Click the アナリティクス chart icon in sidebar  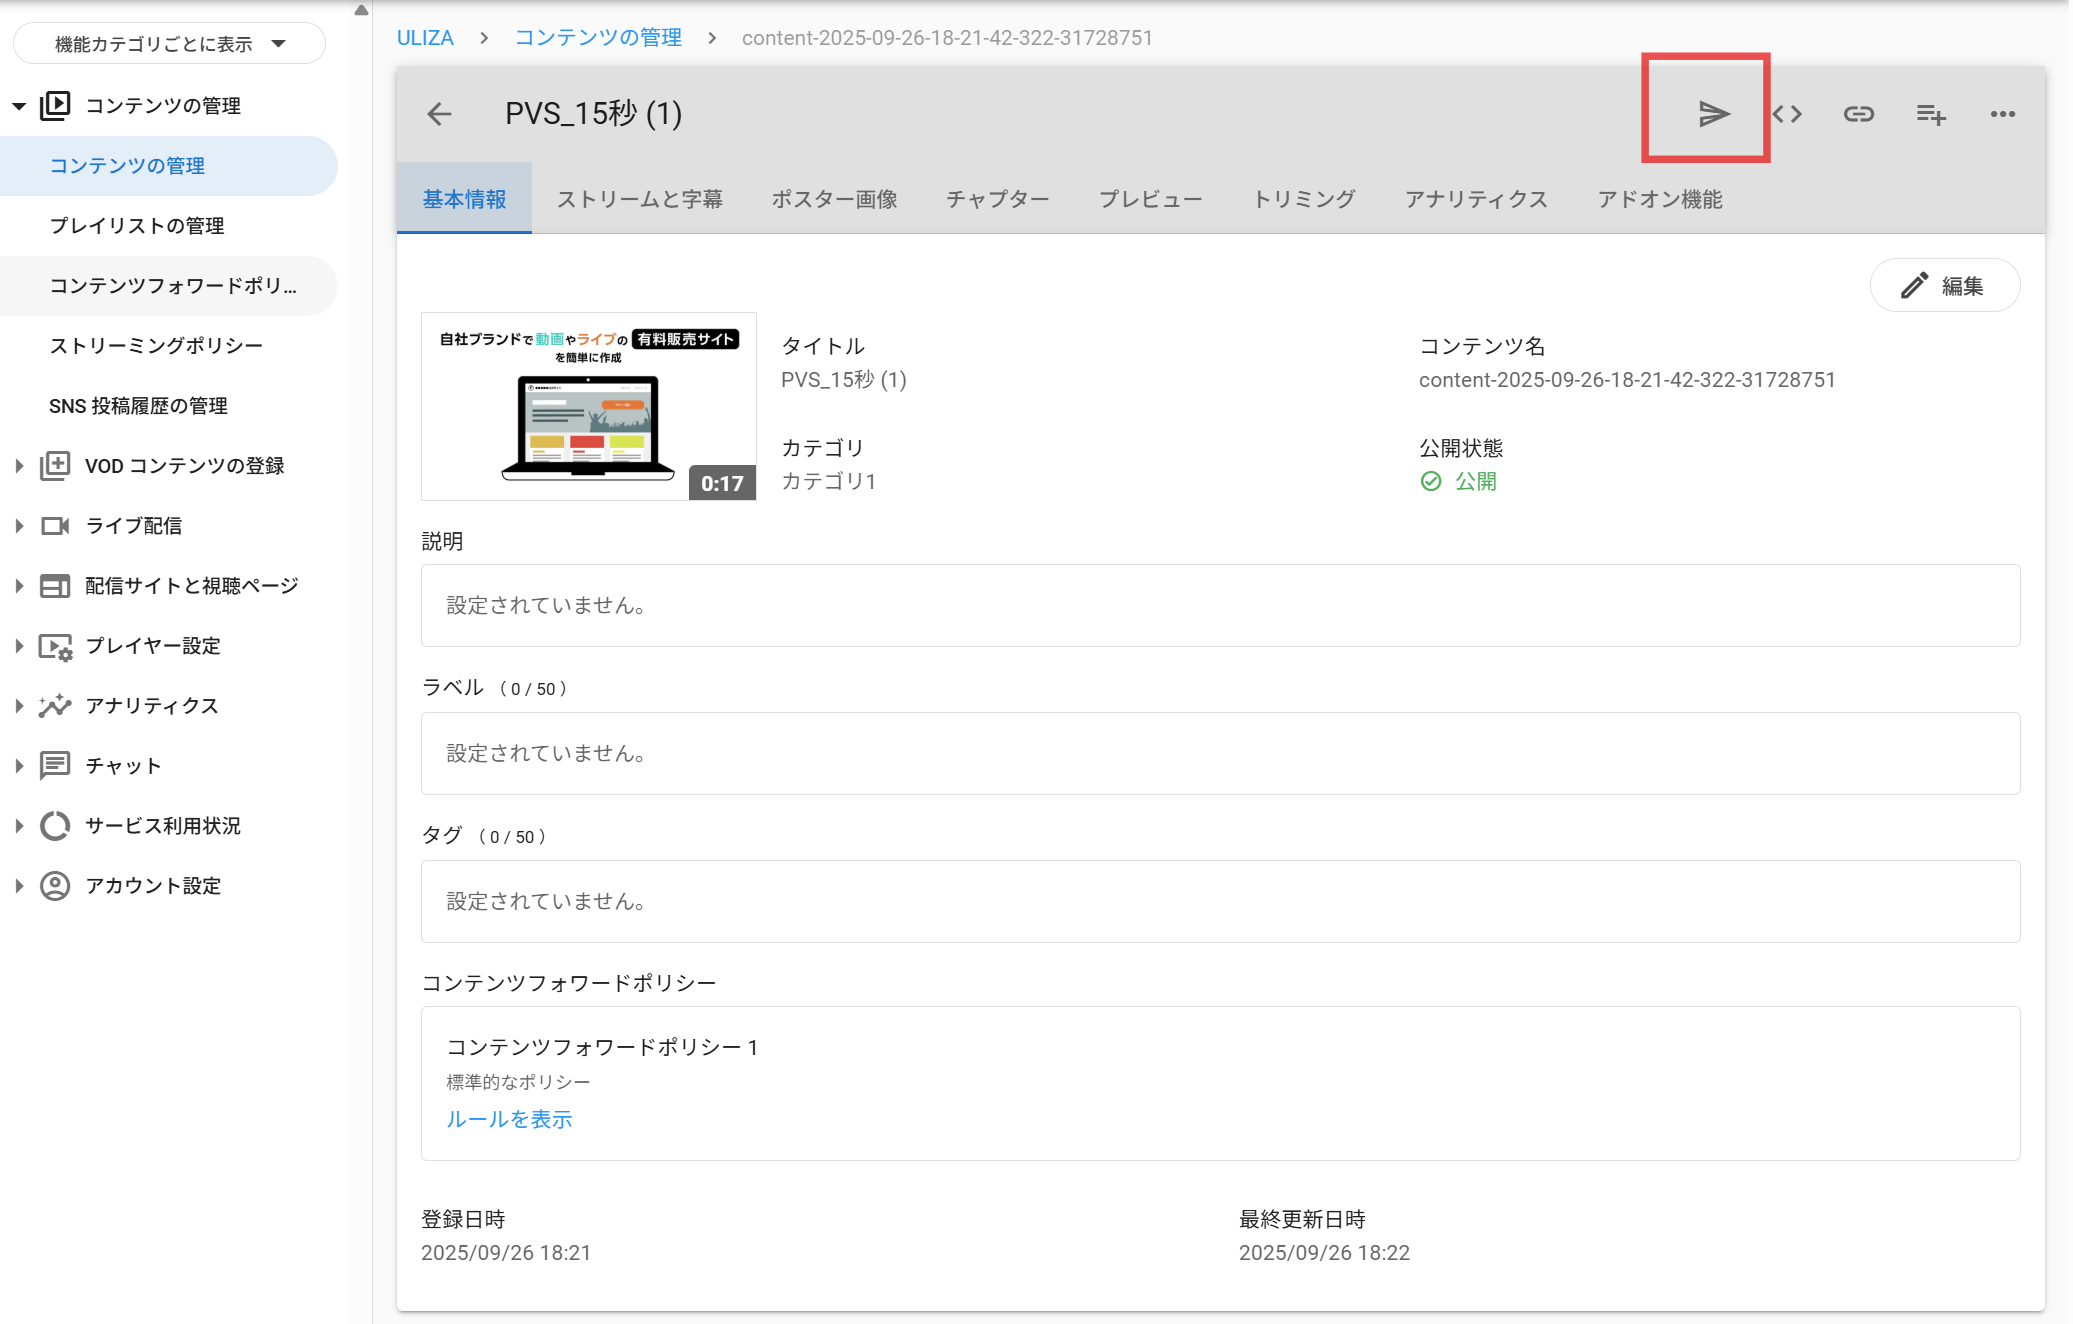click(x=55, y=706)
